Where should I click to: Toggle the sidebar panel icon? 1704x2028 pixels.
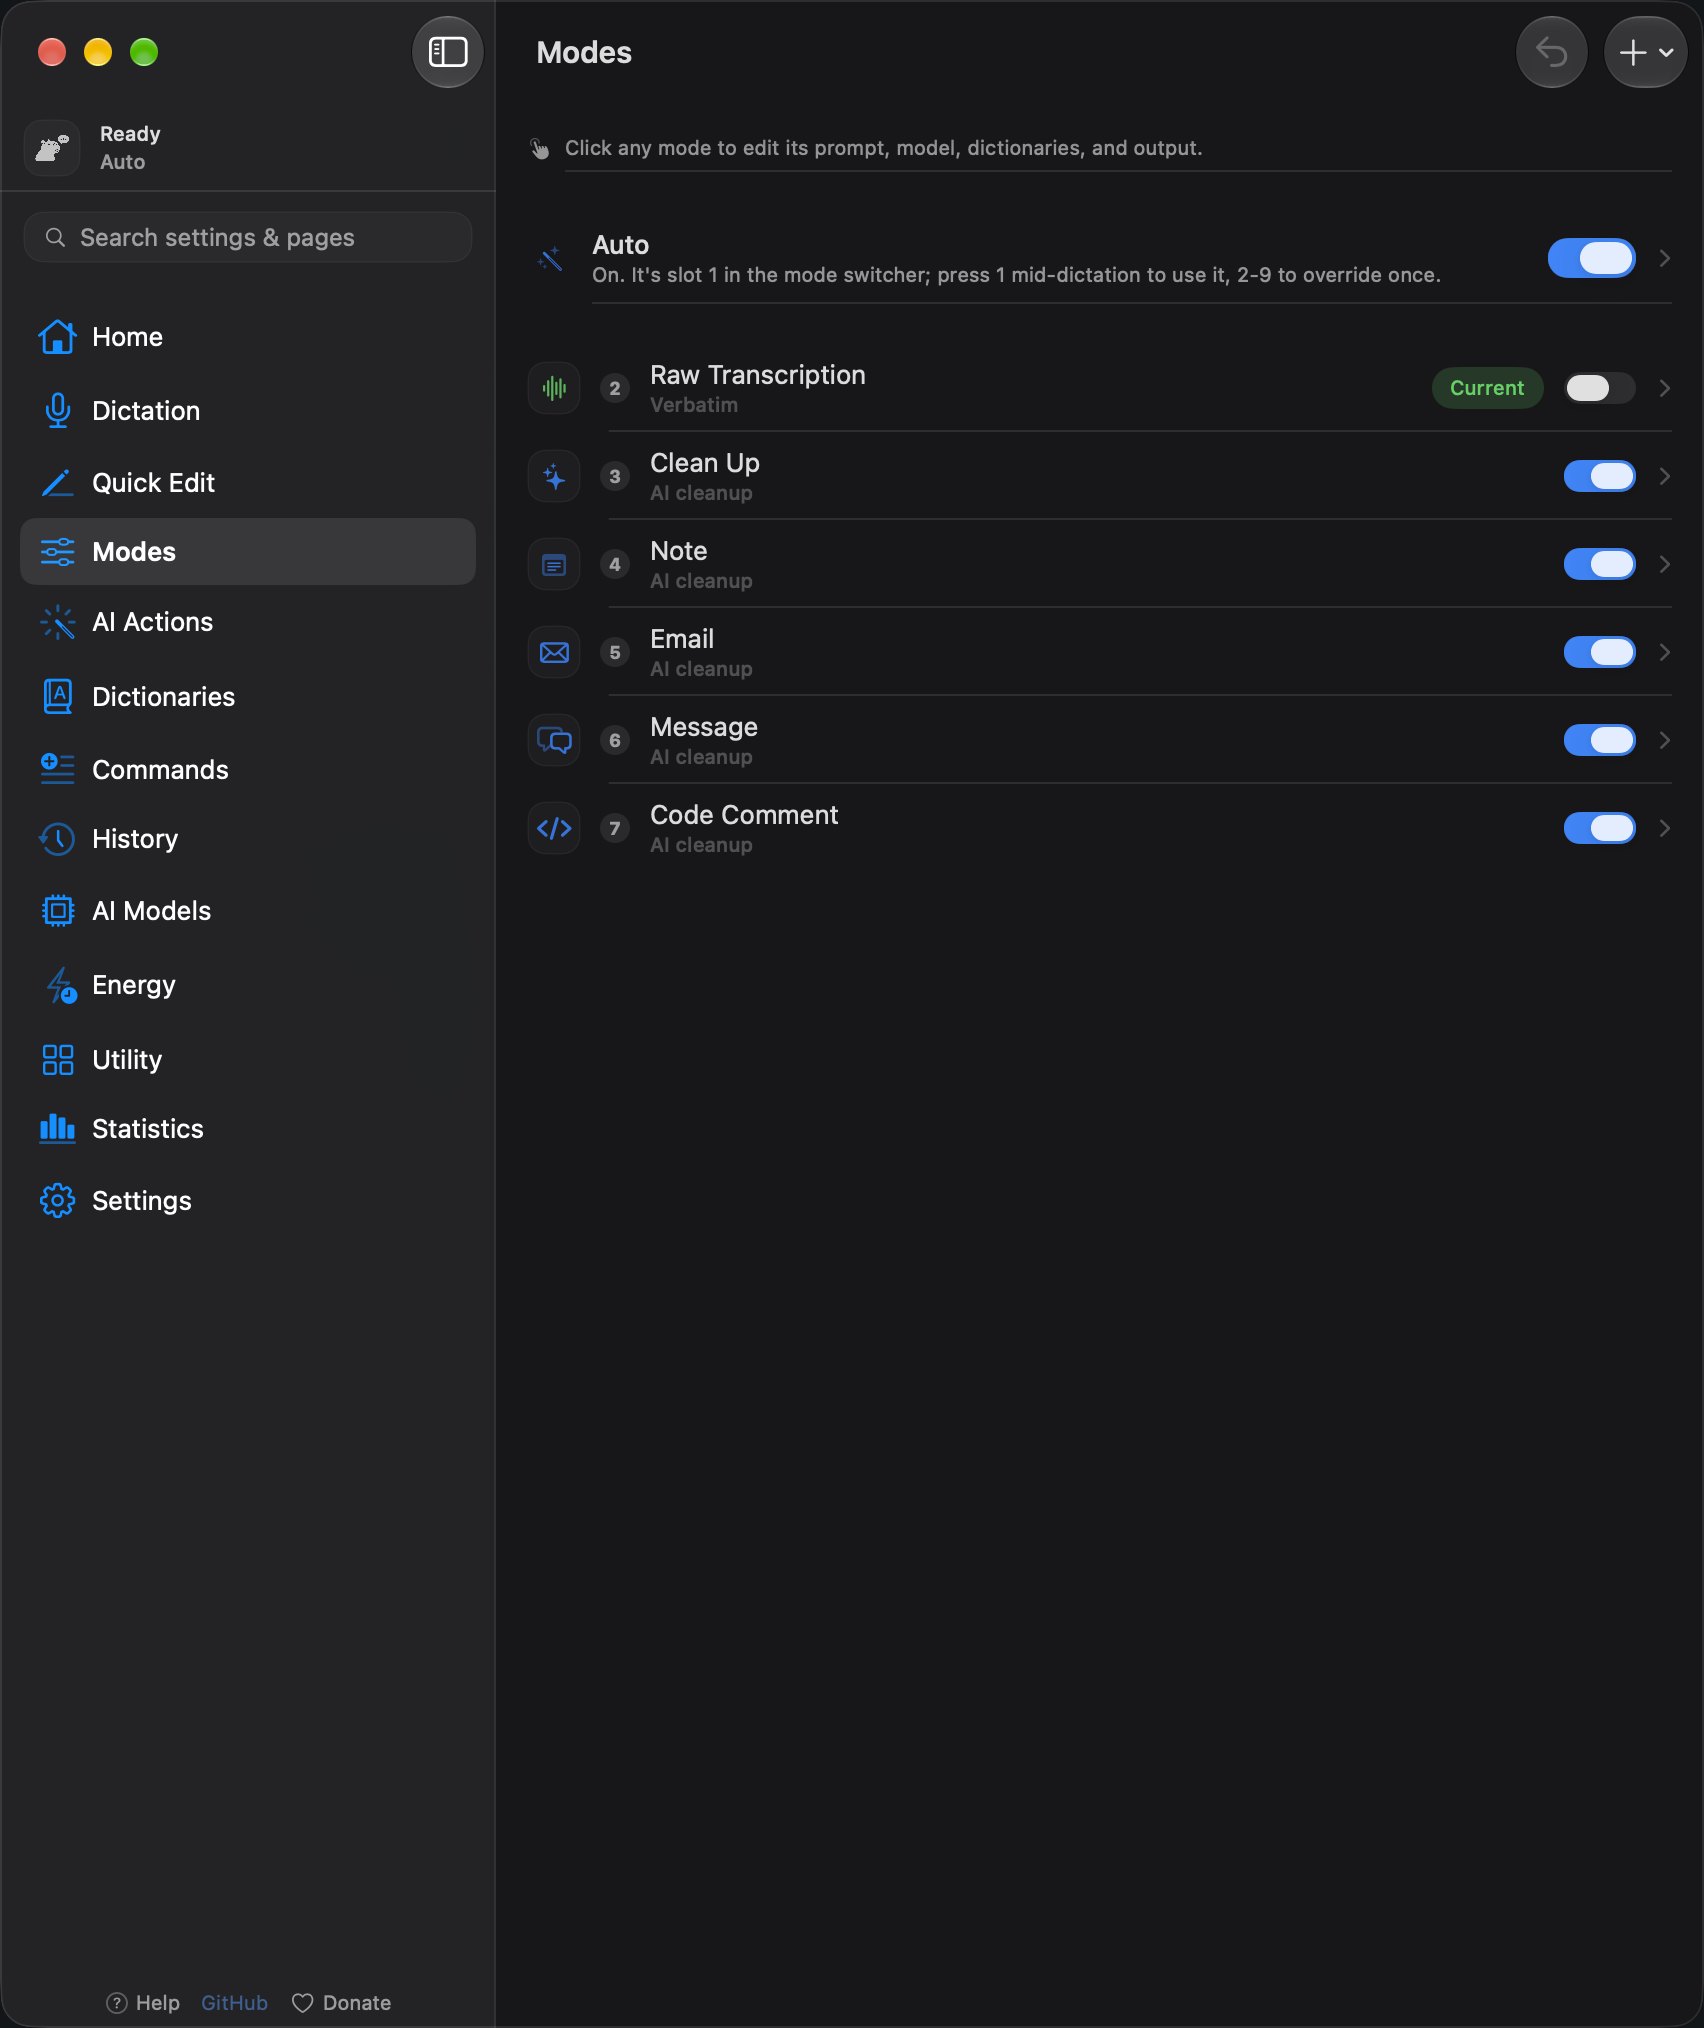coord(447,52)
